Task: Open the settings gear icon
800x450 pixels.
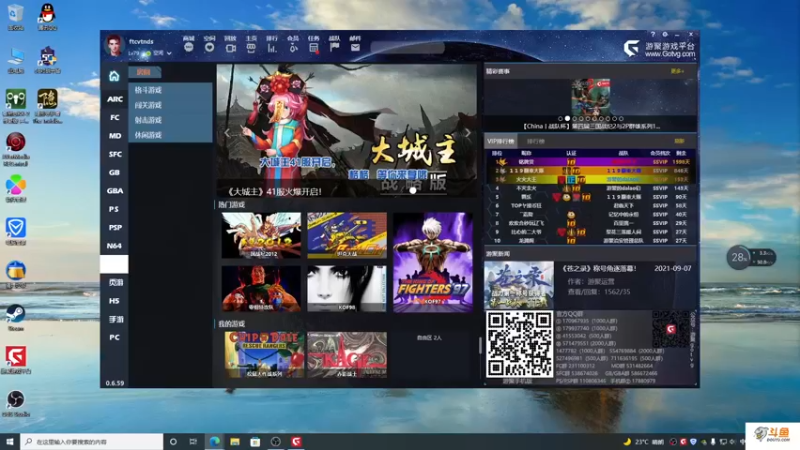Action: coord(665,35)
